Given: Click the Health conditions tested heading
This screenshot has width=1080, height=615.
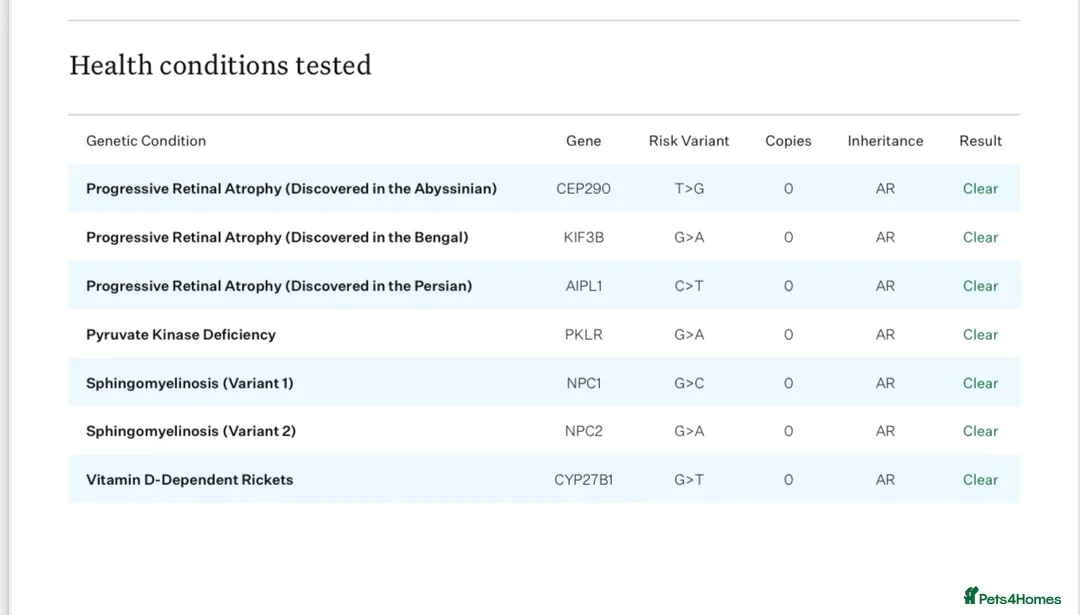Looking at the screenshot, I should click(x=220, y=66).
